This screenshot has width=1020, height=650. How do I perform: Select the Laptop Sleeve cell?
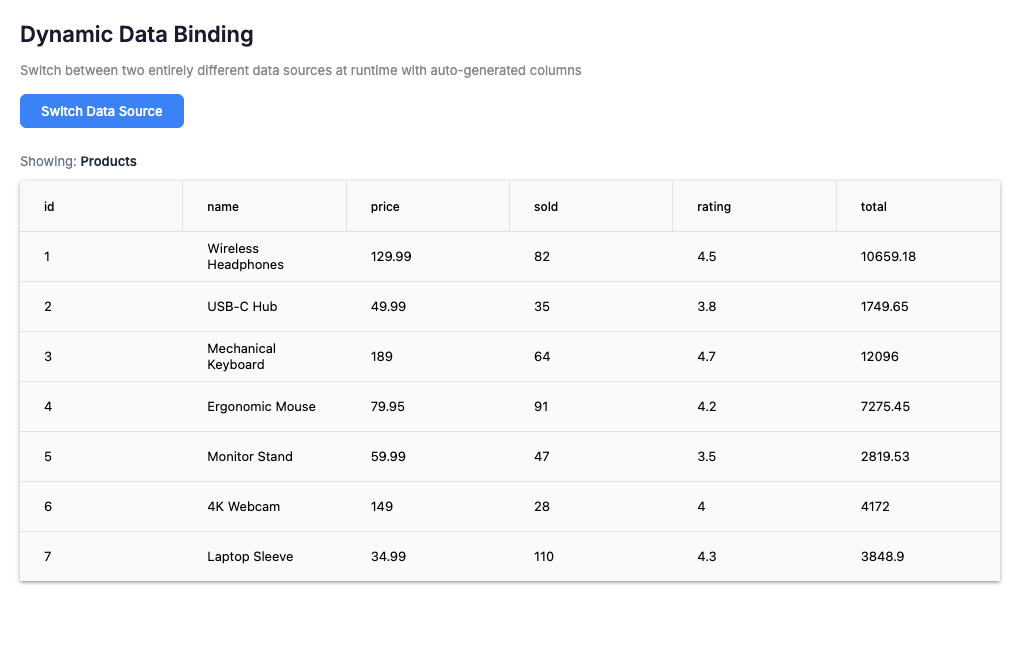pyautogui.click(x=250, y=557)
